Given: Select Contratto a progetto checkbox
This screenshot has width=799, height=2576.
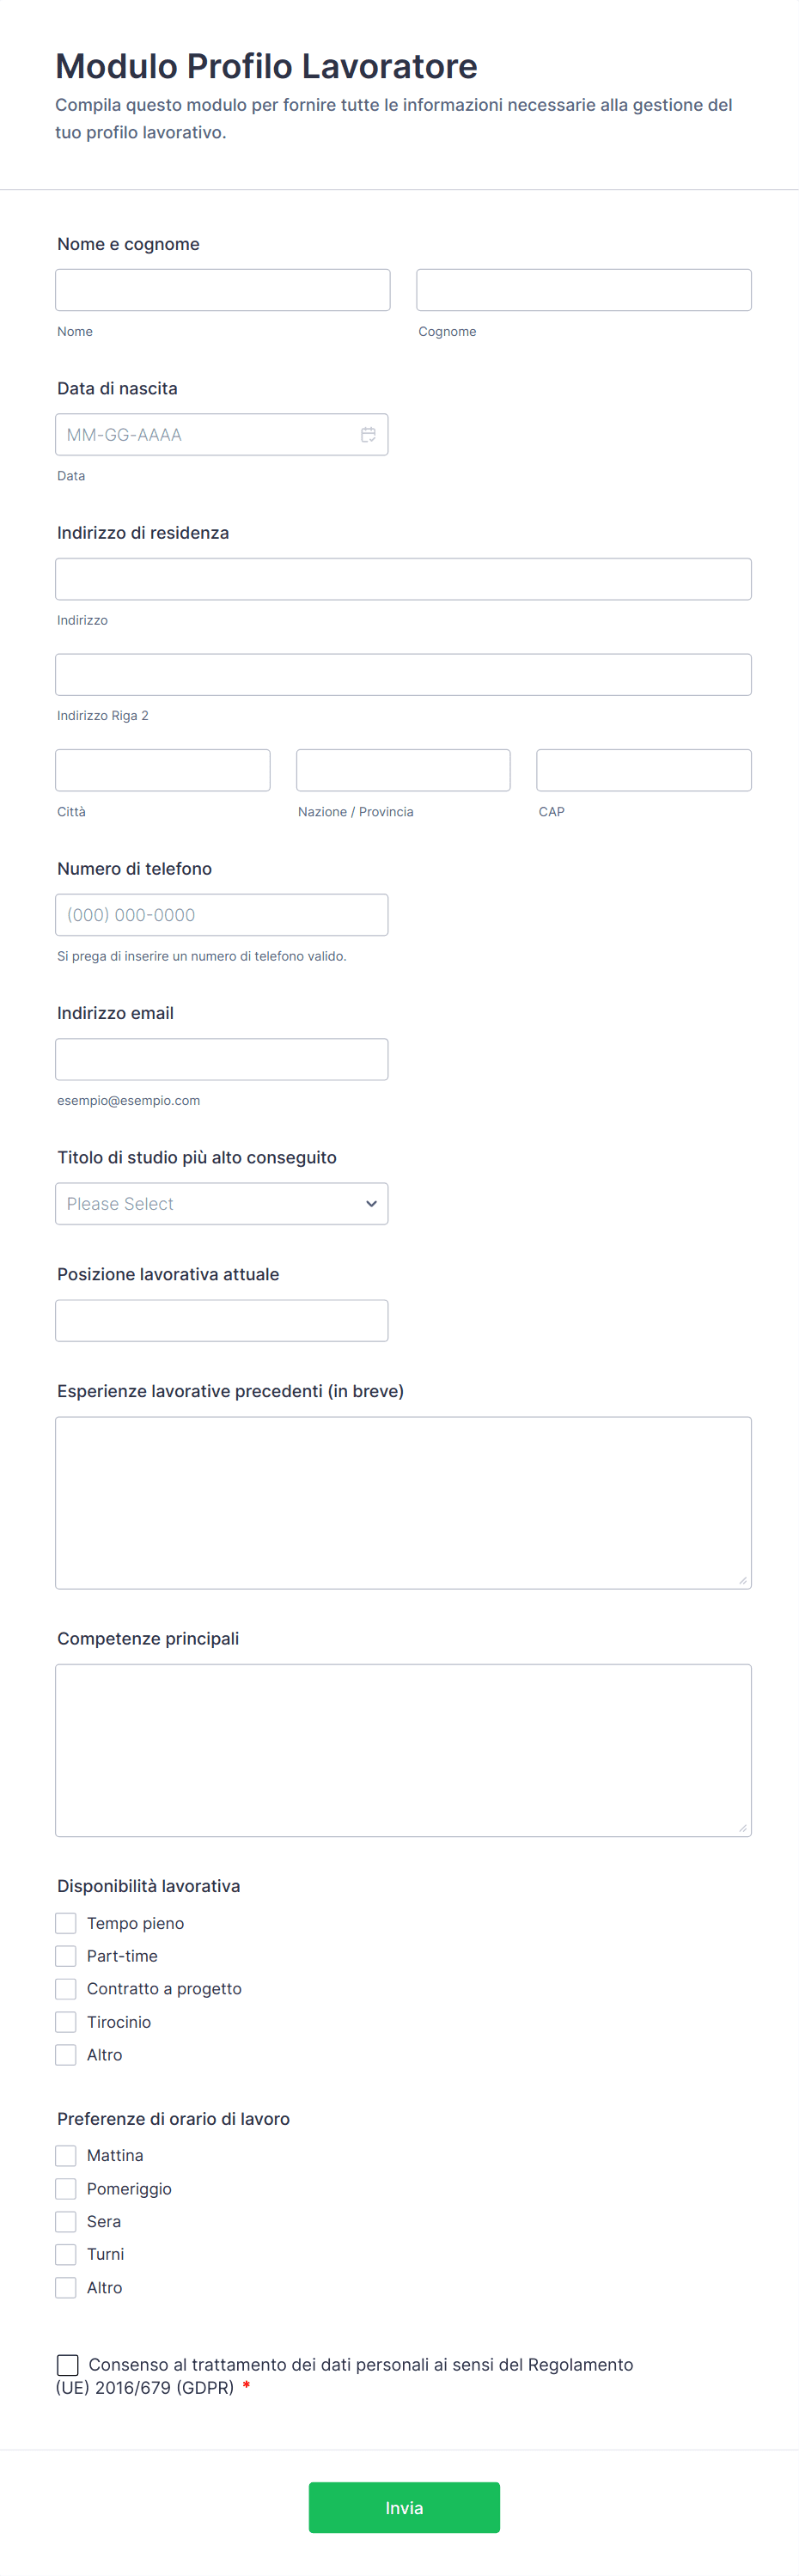Looking at the screenshot, I should [x=66, y=1989].
